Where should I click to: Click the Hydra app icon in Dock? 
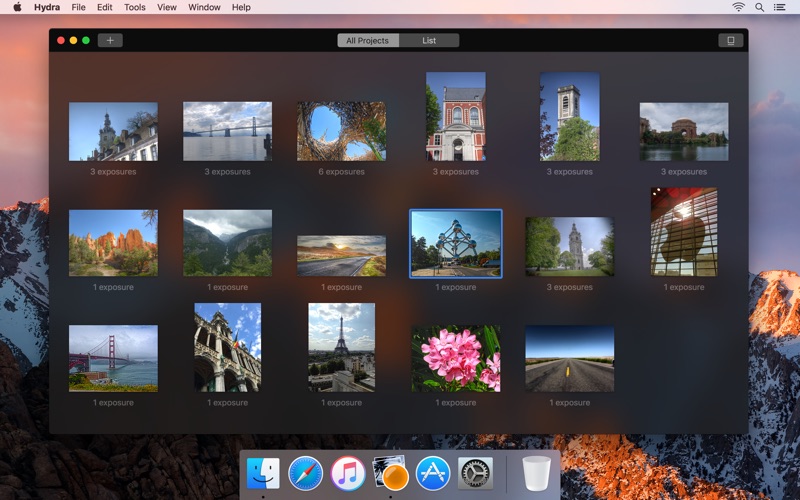click(390, 472)
